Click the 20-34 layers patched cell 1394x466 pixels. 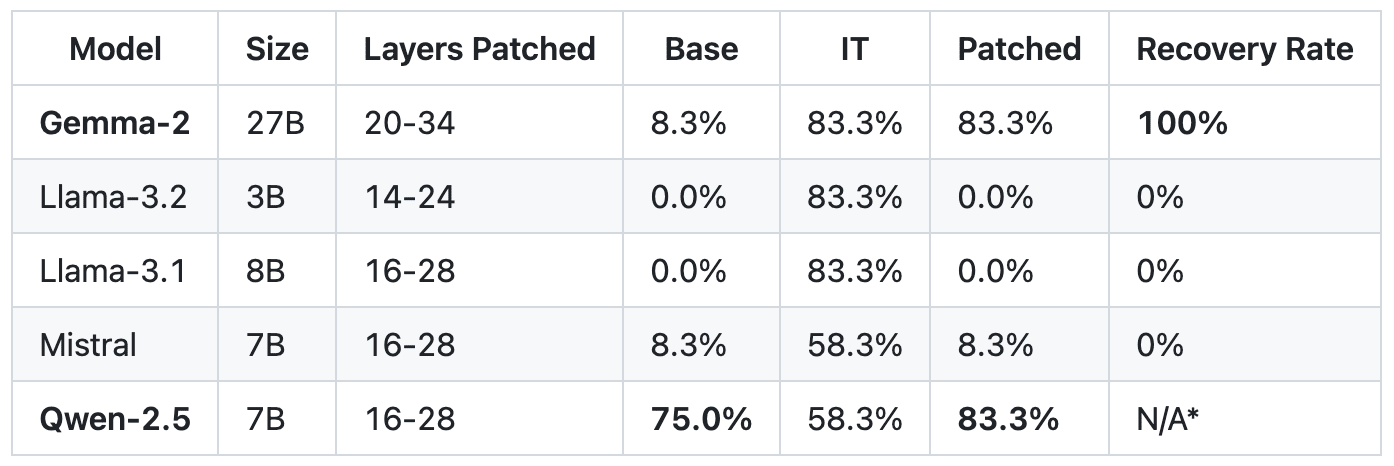(x=409, y=123)
